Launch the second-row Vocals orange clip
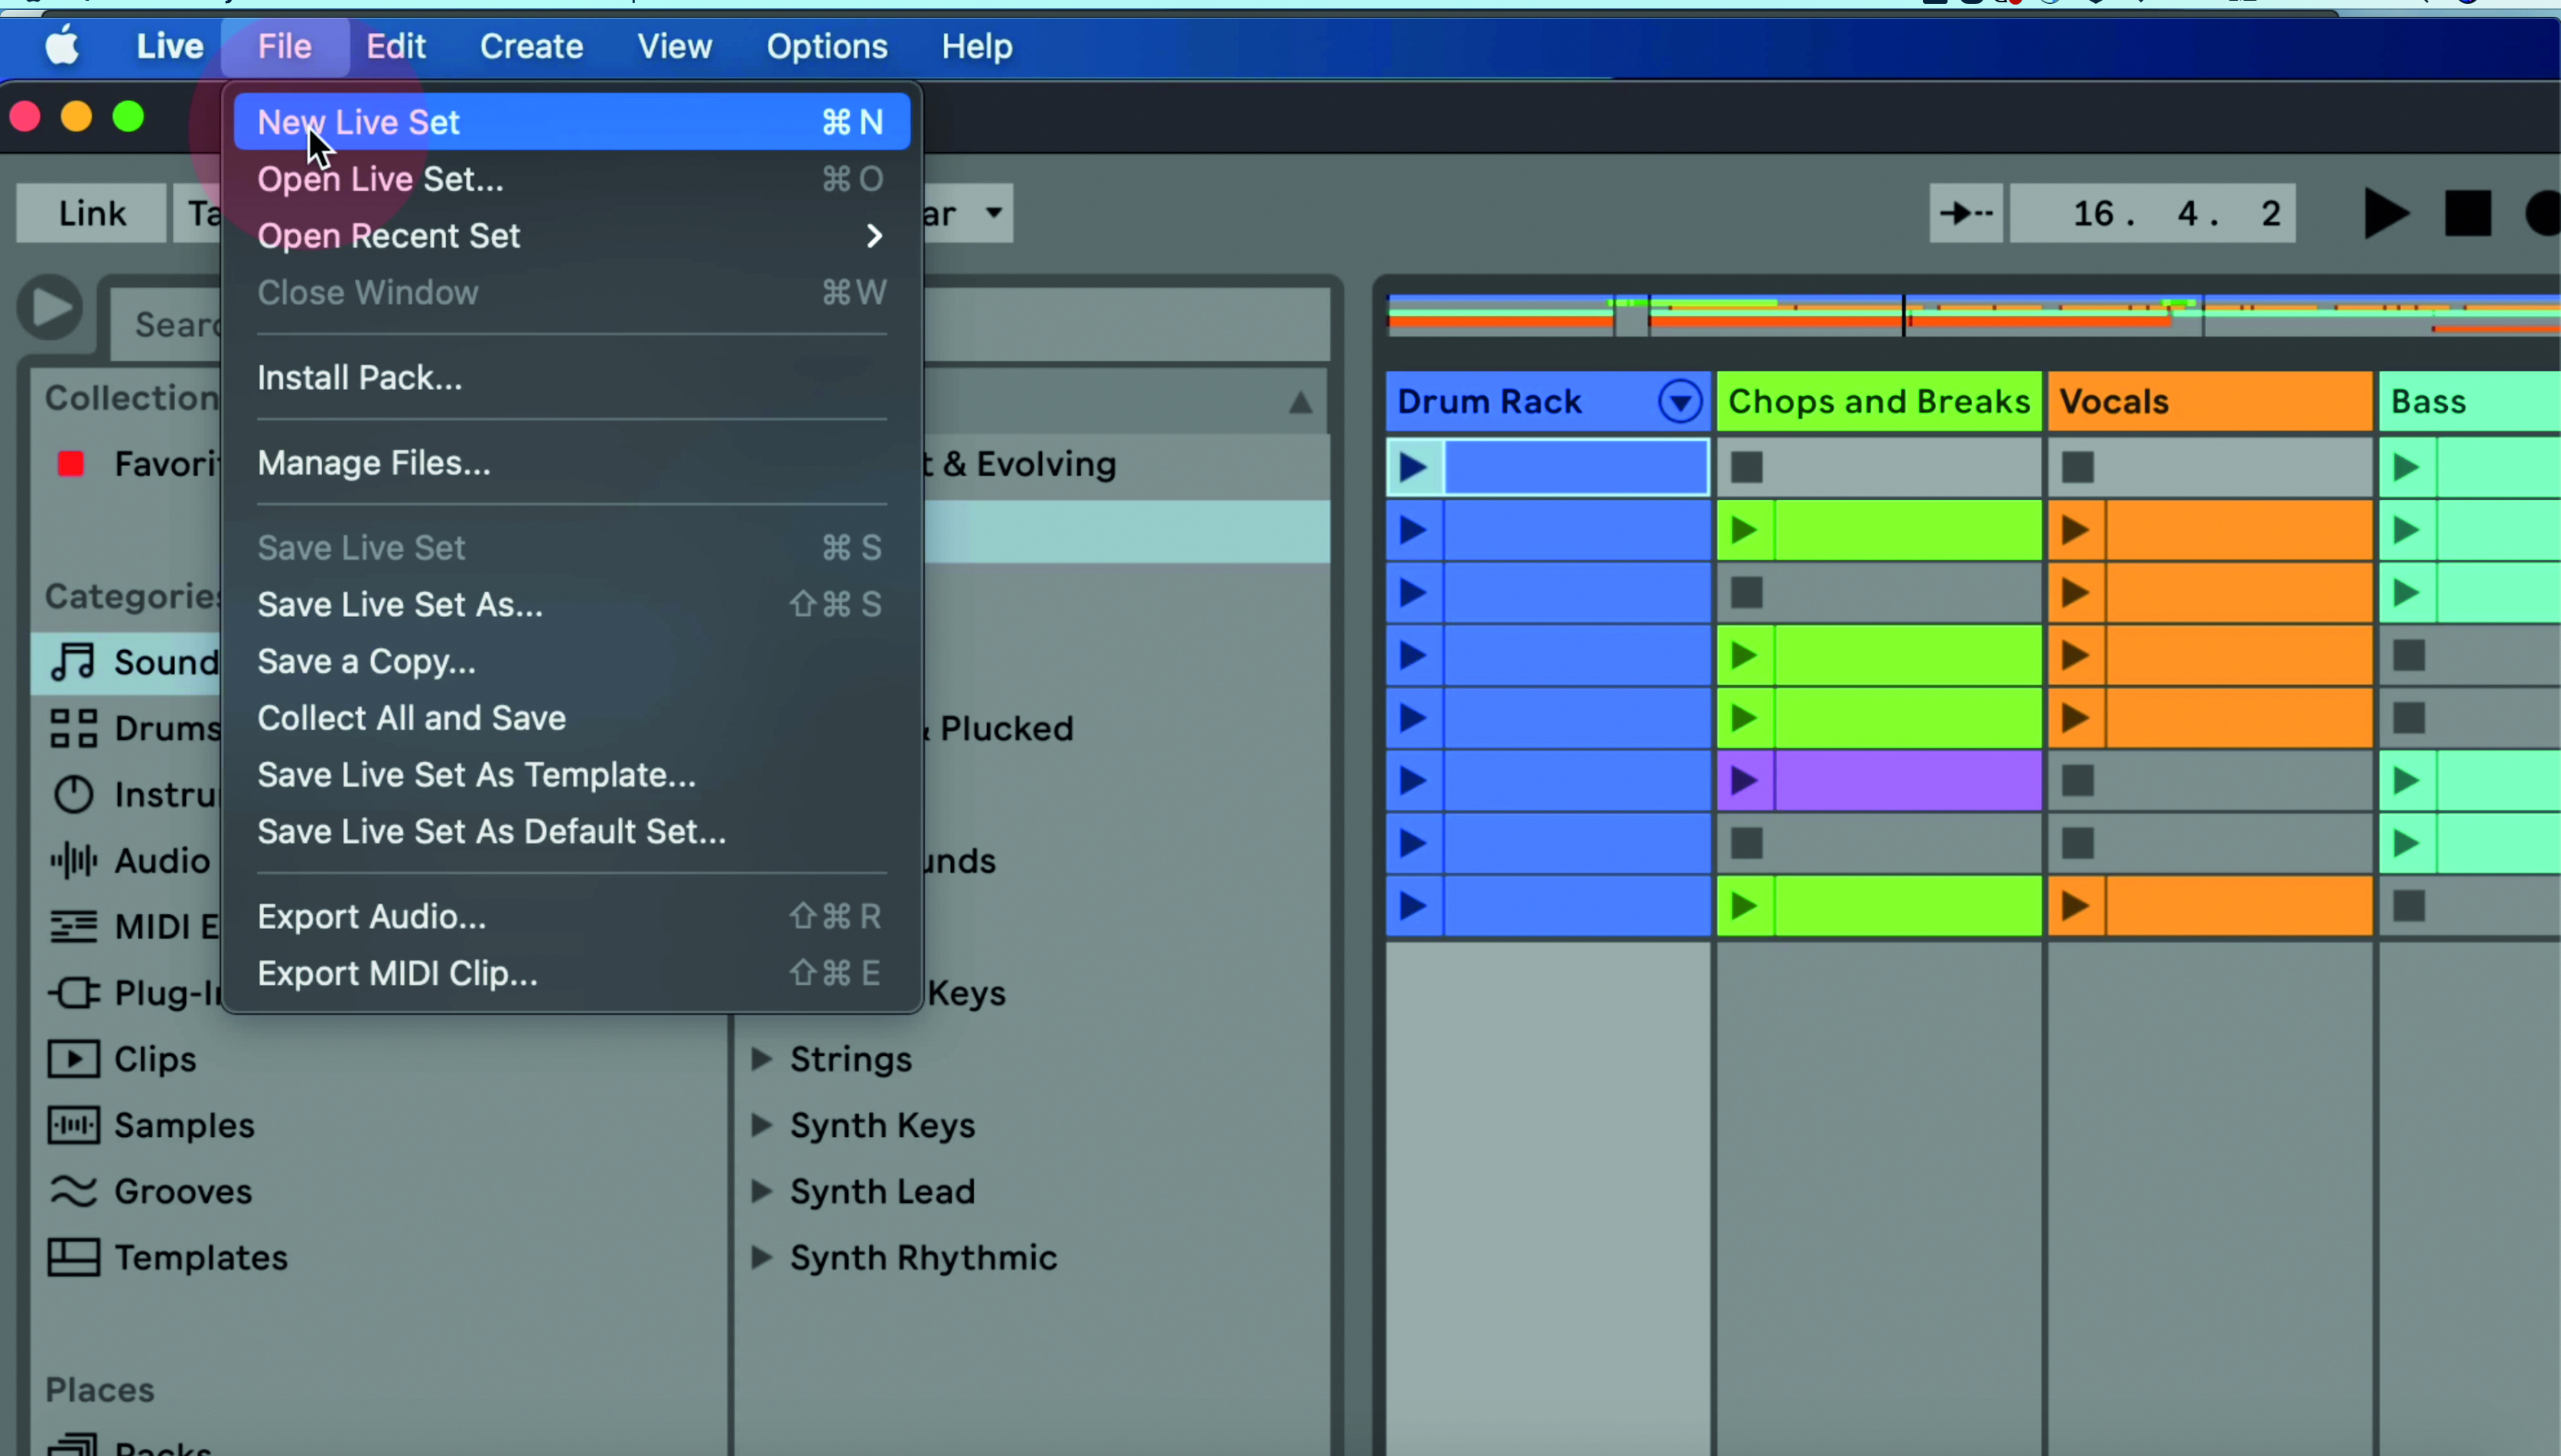The width and height of the screenshot is (2561, 1456). coord(2076,530)
